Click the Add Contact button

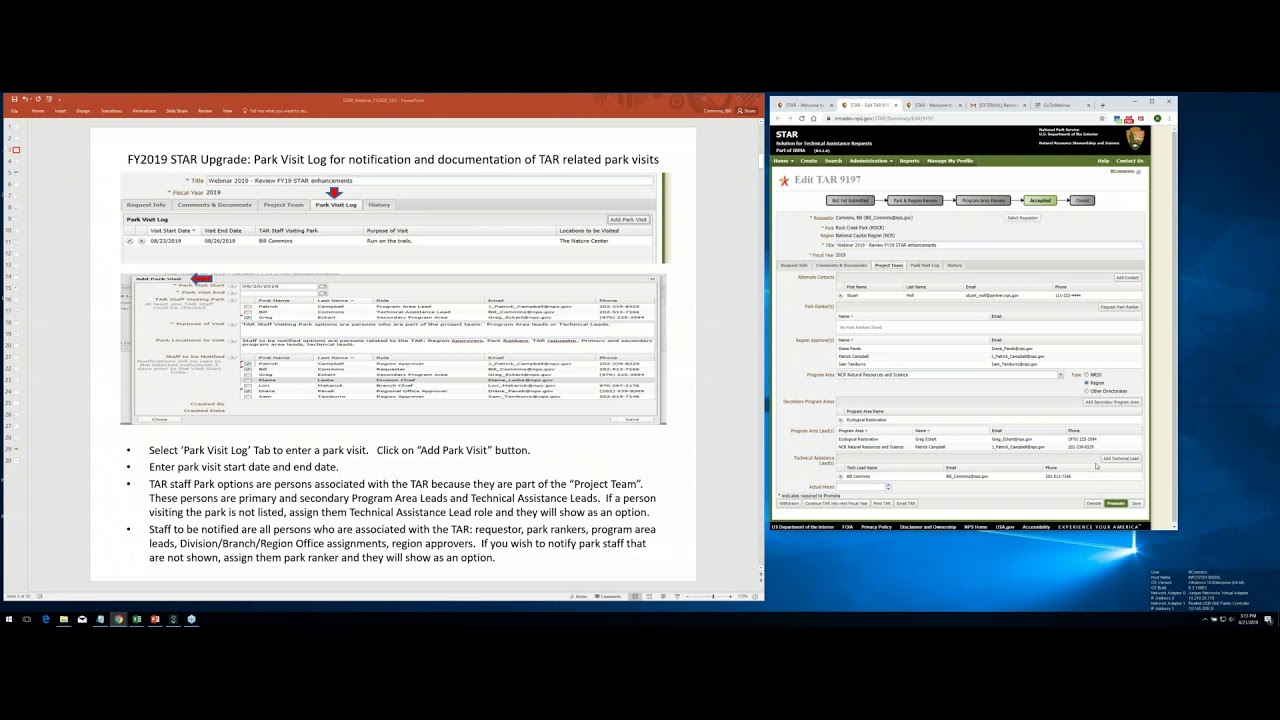point(1127,277)
